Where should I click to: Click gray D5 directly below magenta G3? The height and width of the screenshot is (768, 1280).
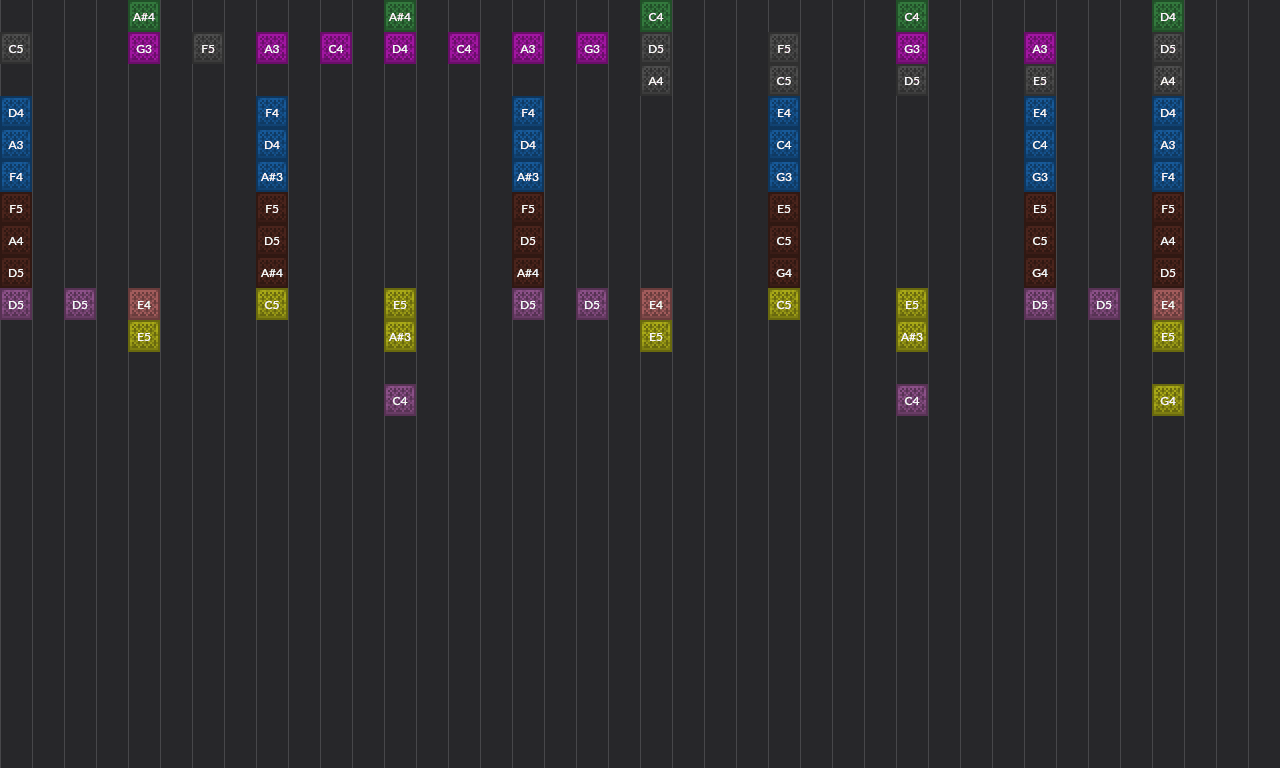point(912,80)
